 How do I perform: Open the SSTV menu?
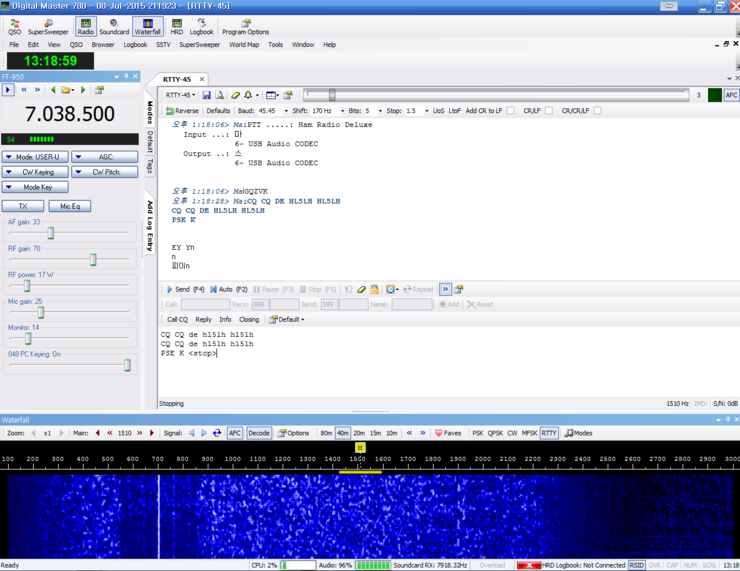point(163,45)
